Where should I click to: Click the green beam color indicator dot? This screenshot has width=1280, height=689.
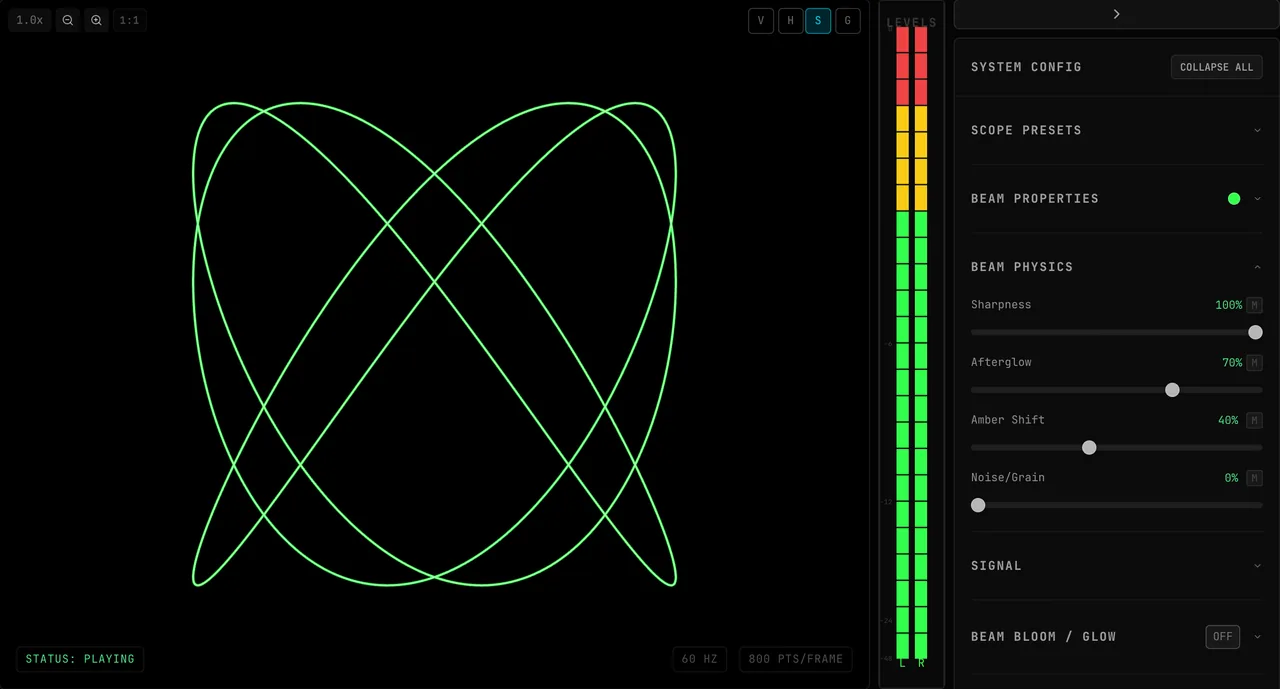point(1234,199)
